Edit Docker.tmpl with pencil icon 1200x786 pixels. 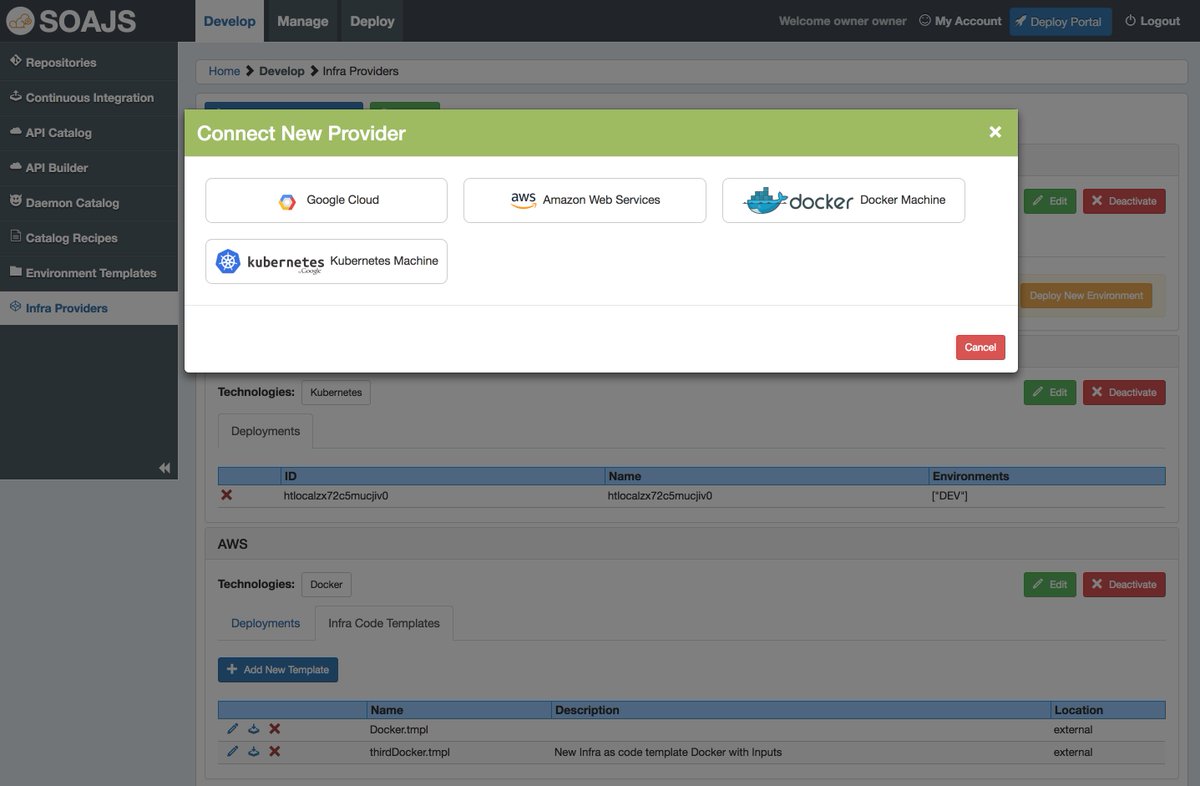233,729
